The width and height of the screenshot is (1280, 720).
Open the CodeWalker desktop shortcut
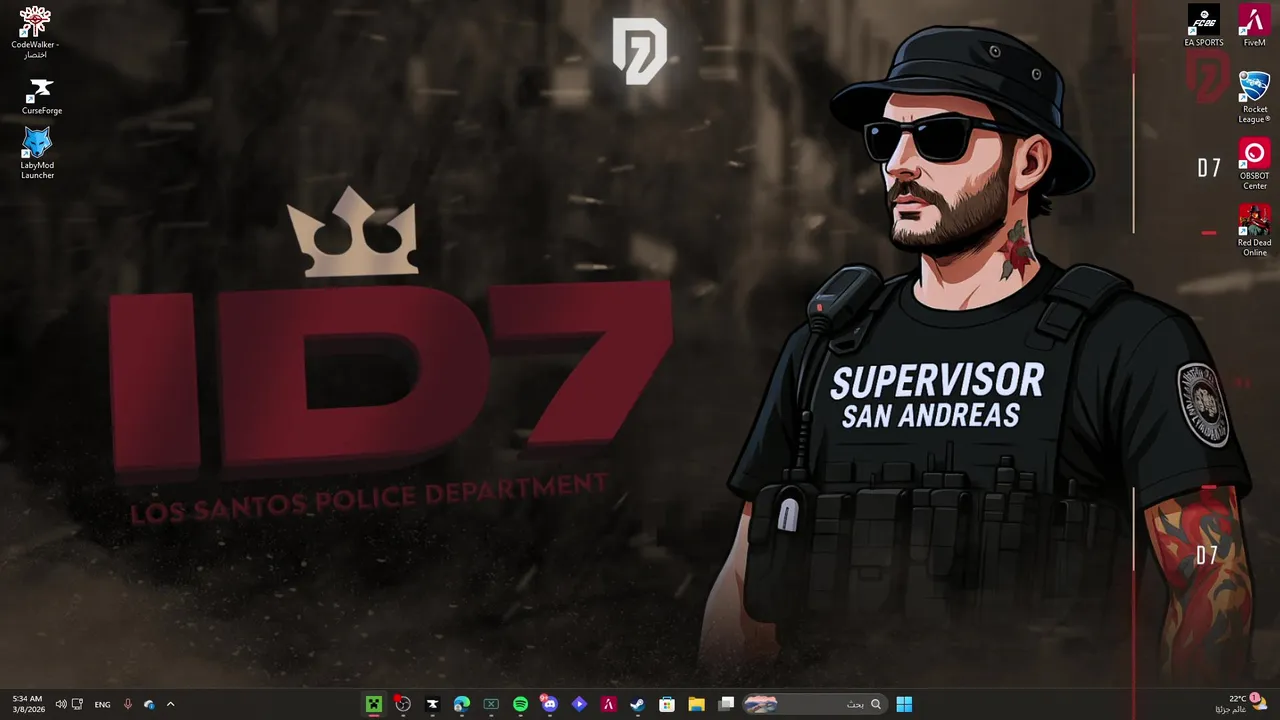35,32
